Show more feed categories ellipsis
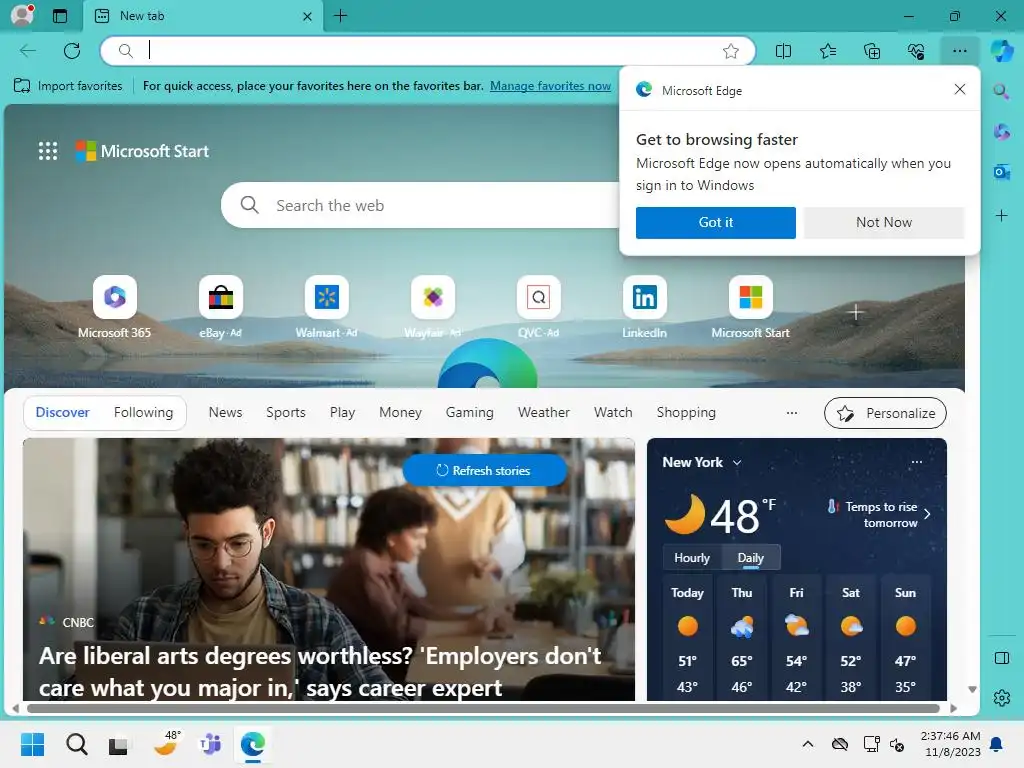 pyautogui.click(x=792, y=413)
